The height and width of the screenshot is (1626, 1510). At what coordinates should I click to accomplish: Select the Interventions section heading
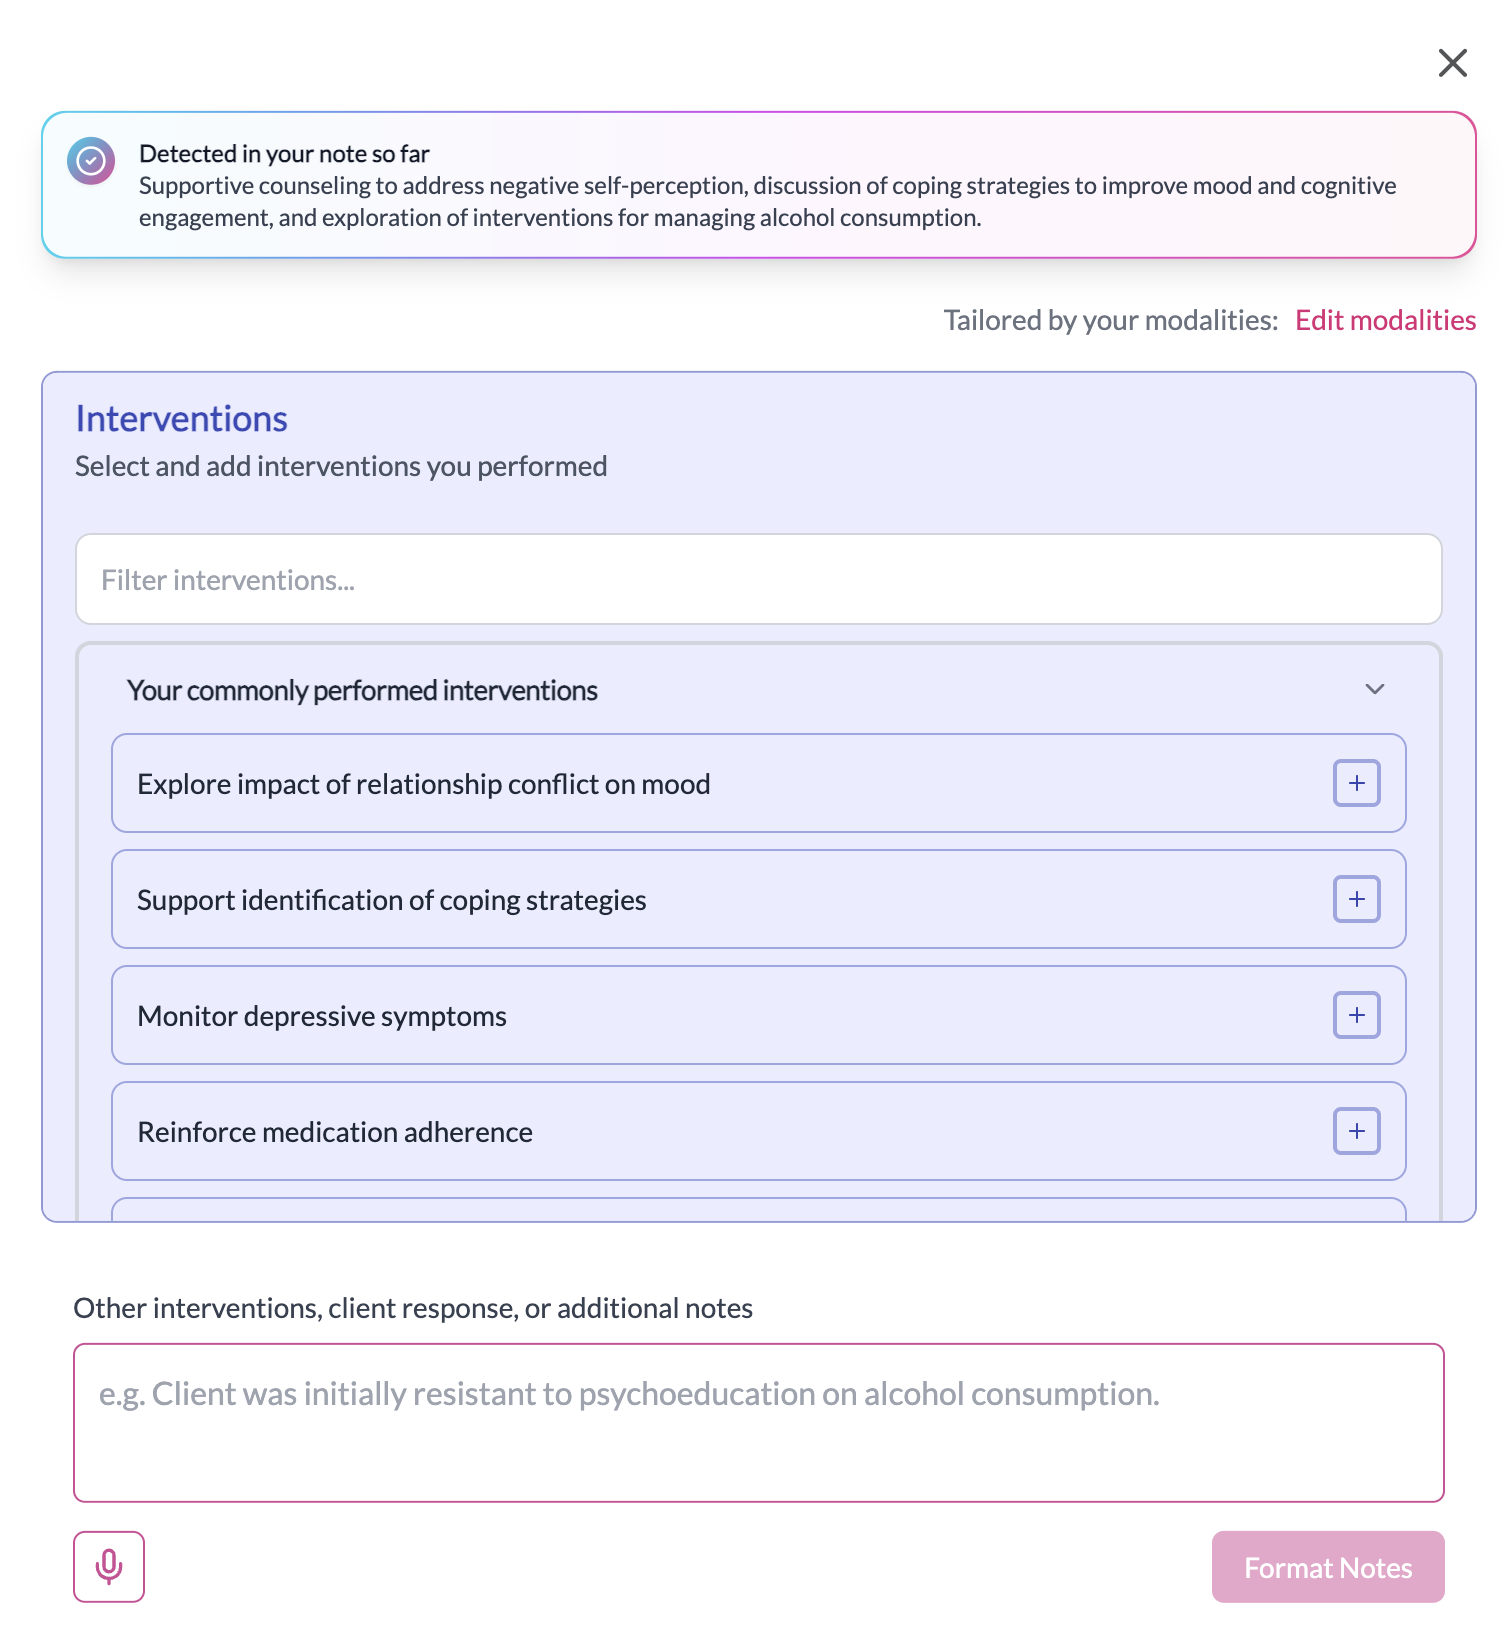pos(180,418)
